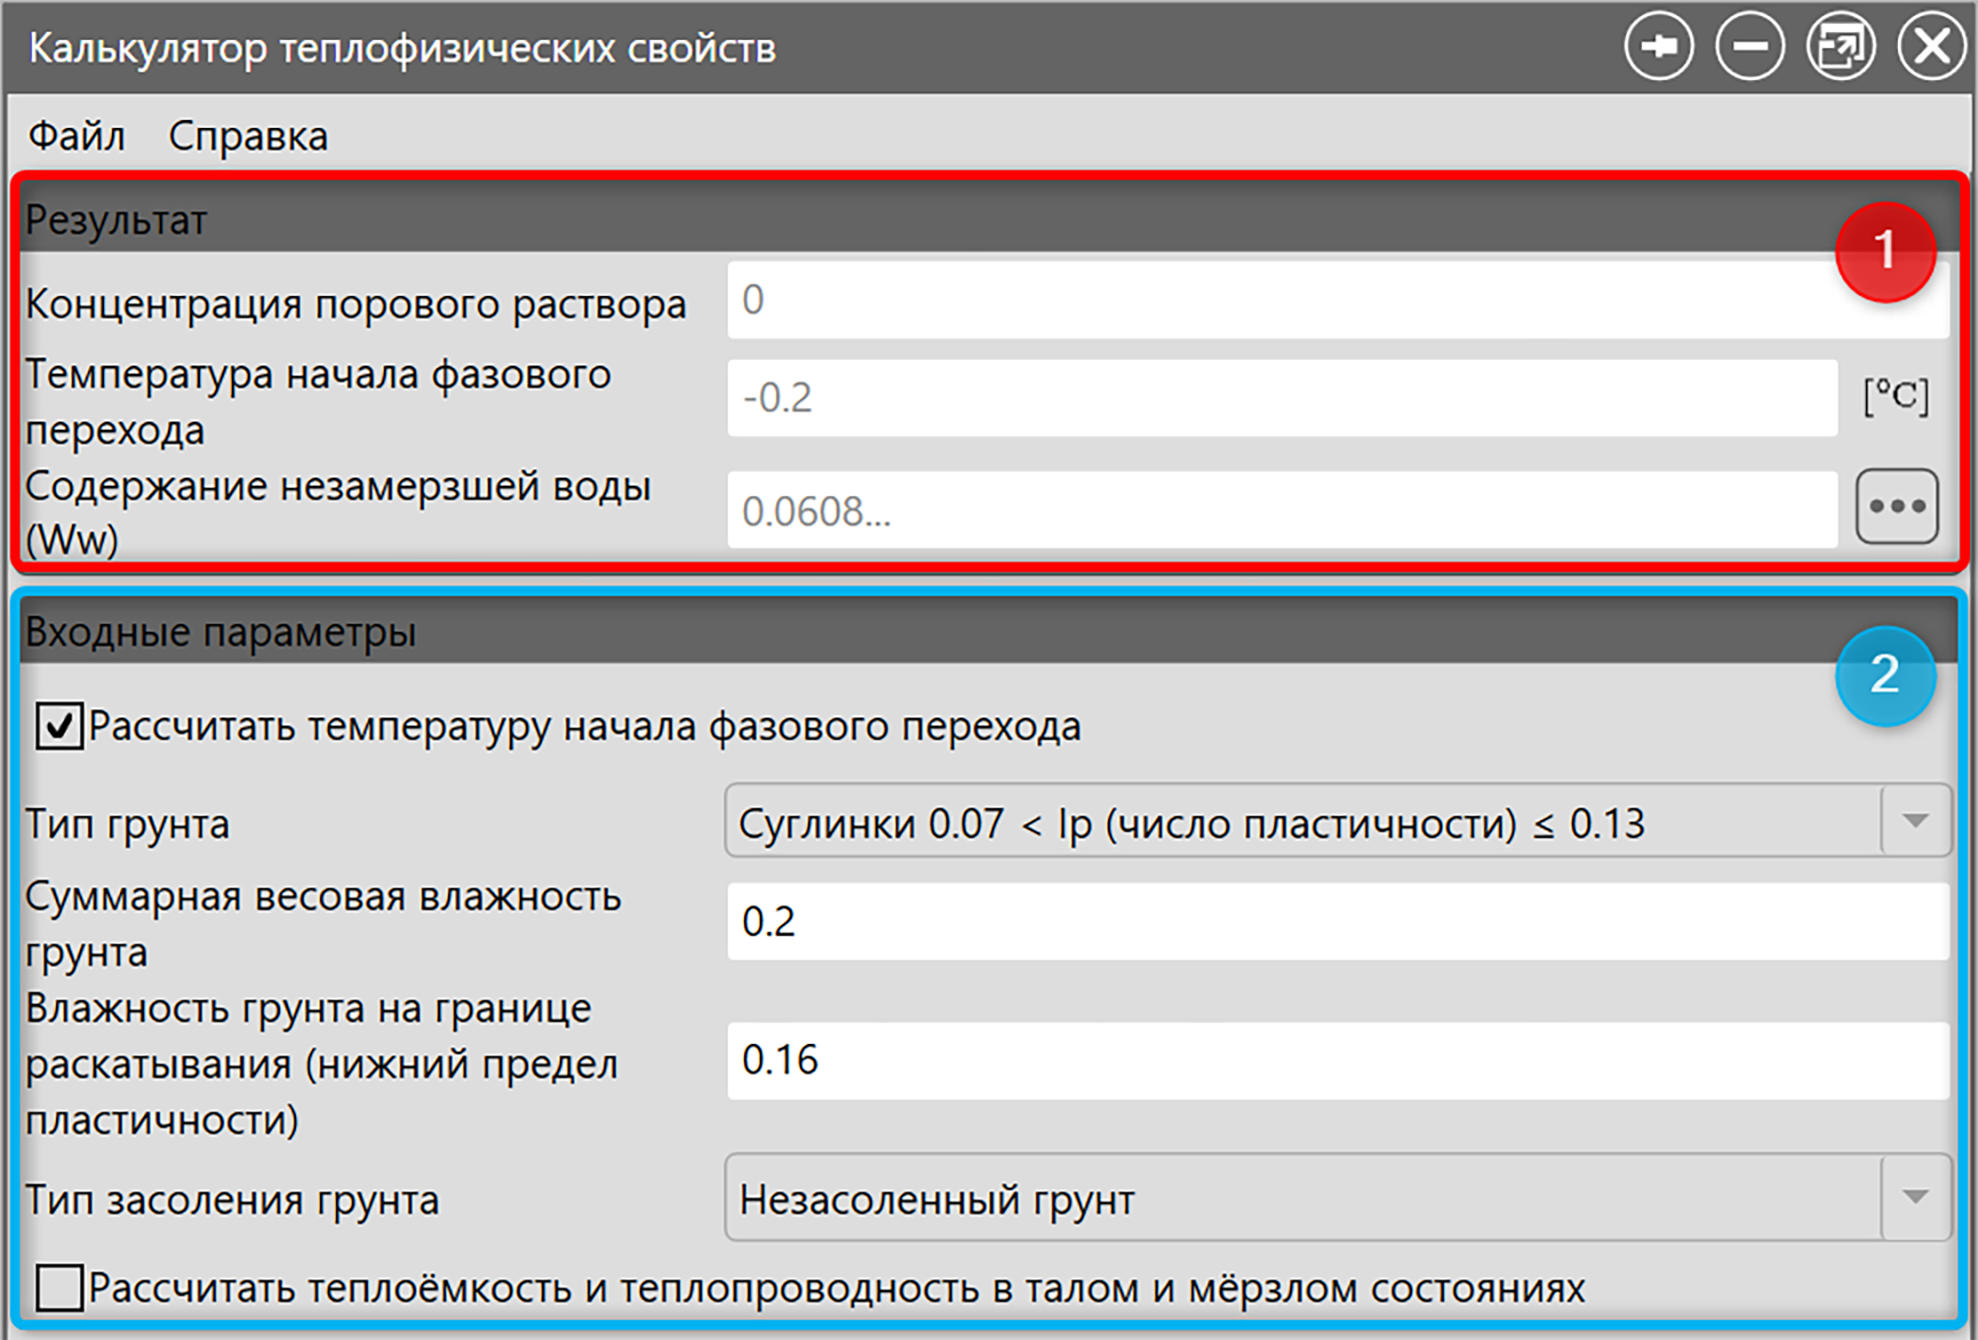The height and width of the screenshot is (1340, 1978).
Task: Click the red numbered marker 1
Action: click(1885, 251)
